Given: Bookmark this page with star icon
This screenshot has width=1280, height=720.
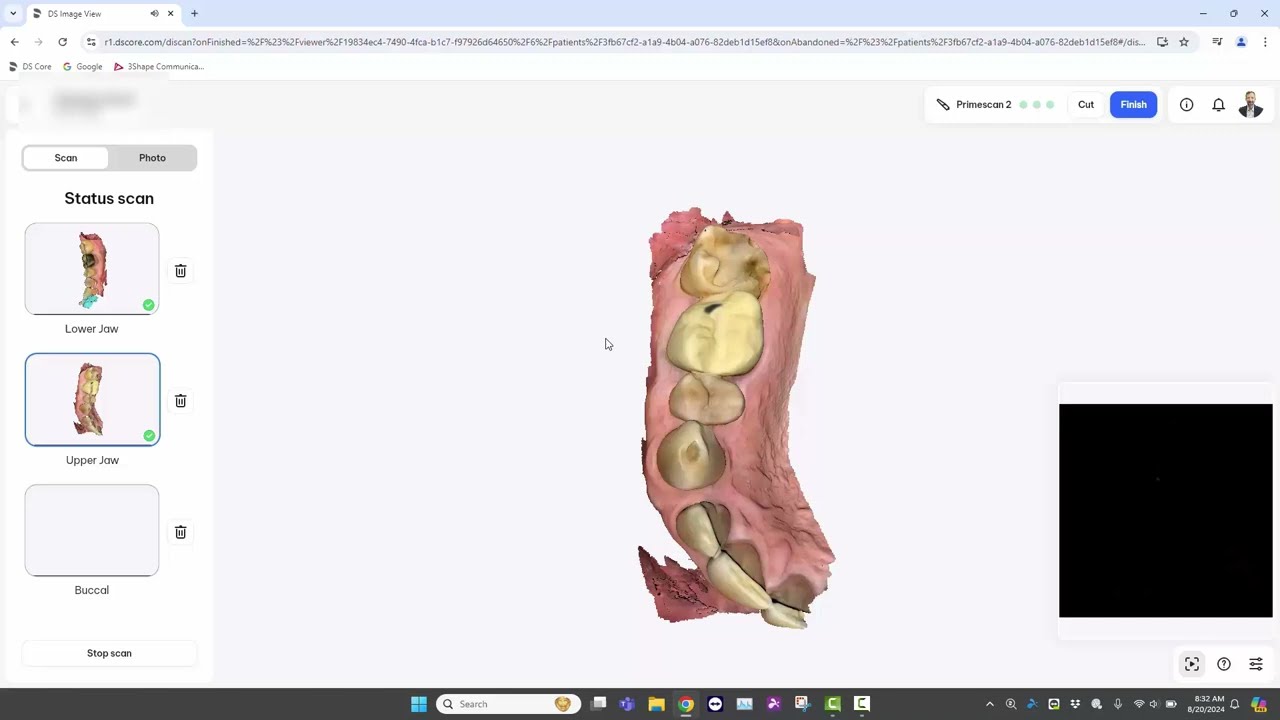Looking at the screenshot, I should pos(1184,42).
